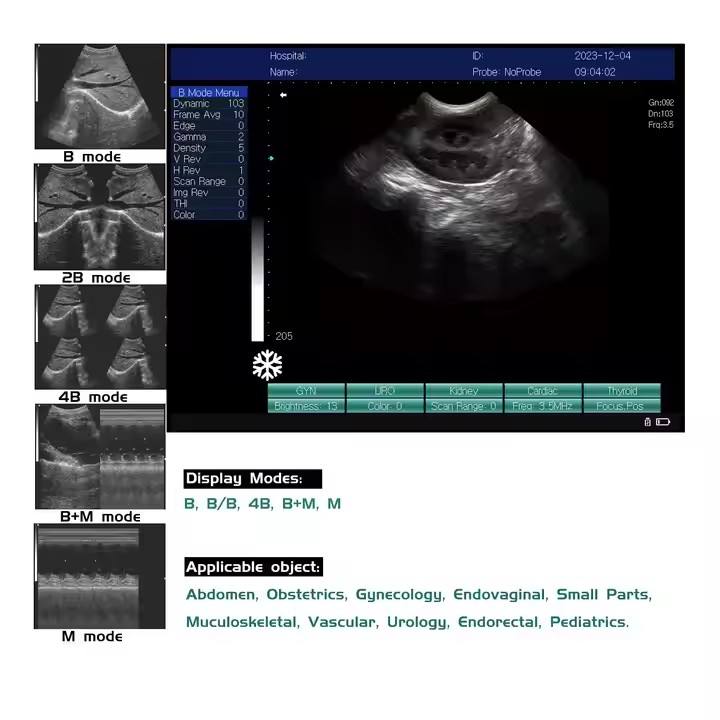Image resolution: width=720 pixels, height=720 pixels.
Task: Select the Edge menu row
Action: (x=209, y=125)
